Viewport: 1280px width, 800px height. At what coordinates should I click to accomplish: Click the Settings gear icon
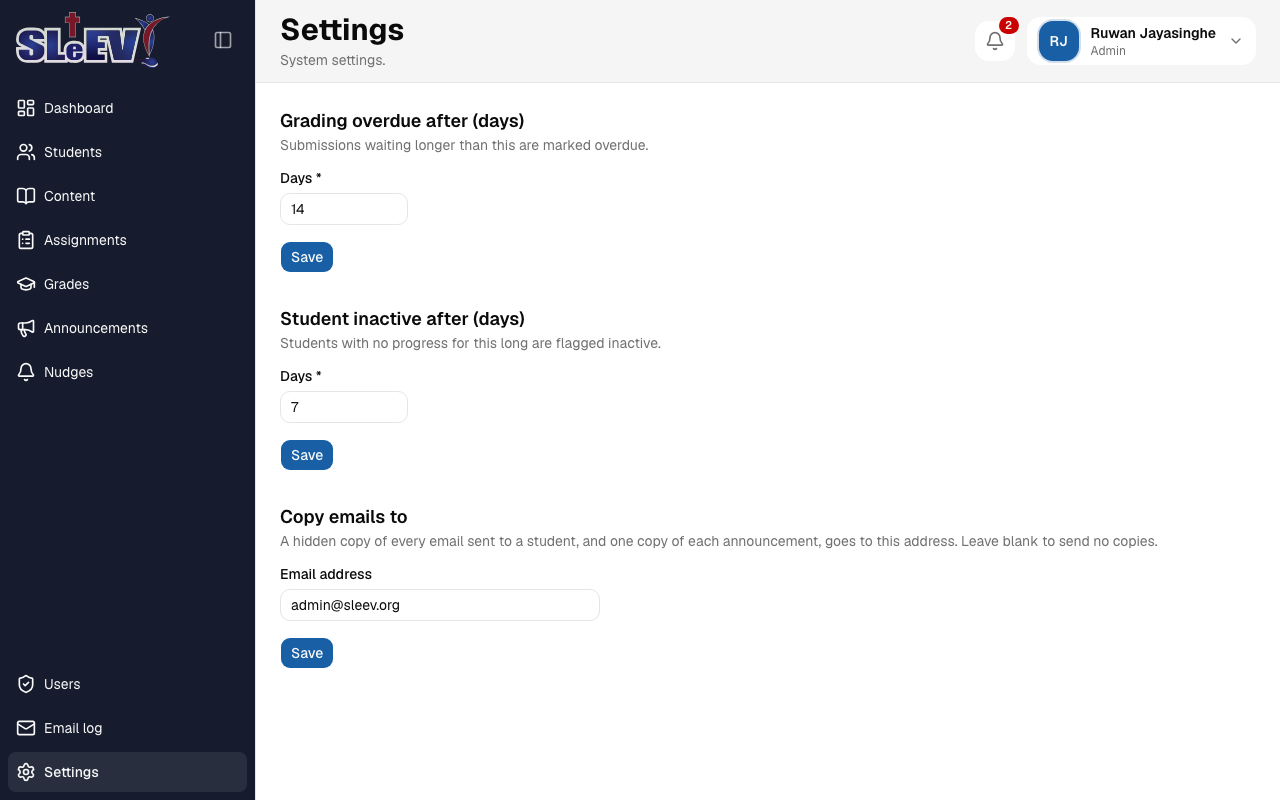26,772
